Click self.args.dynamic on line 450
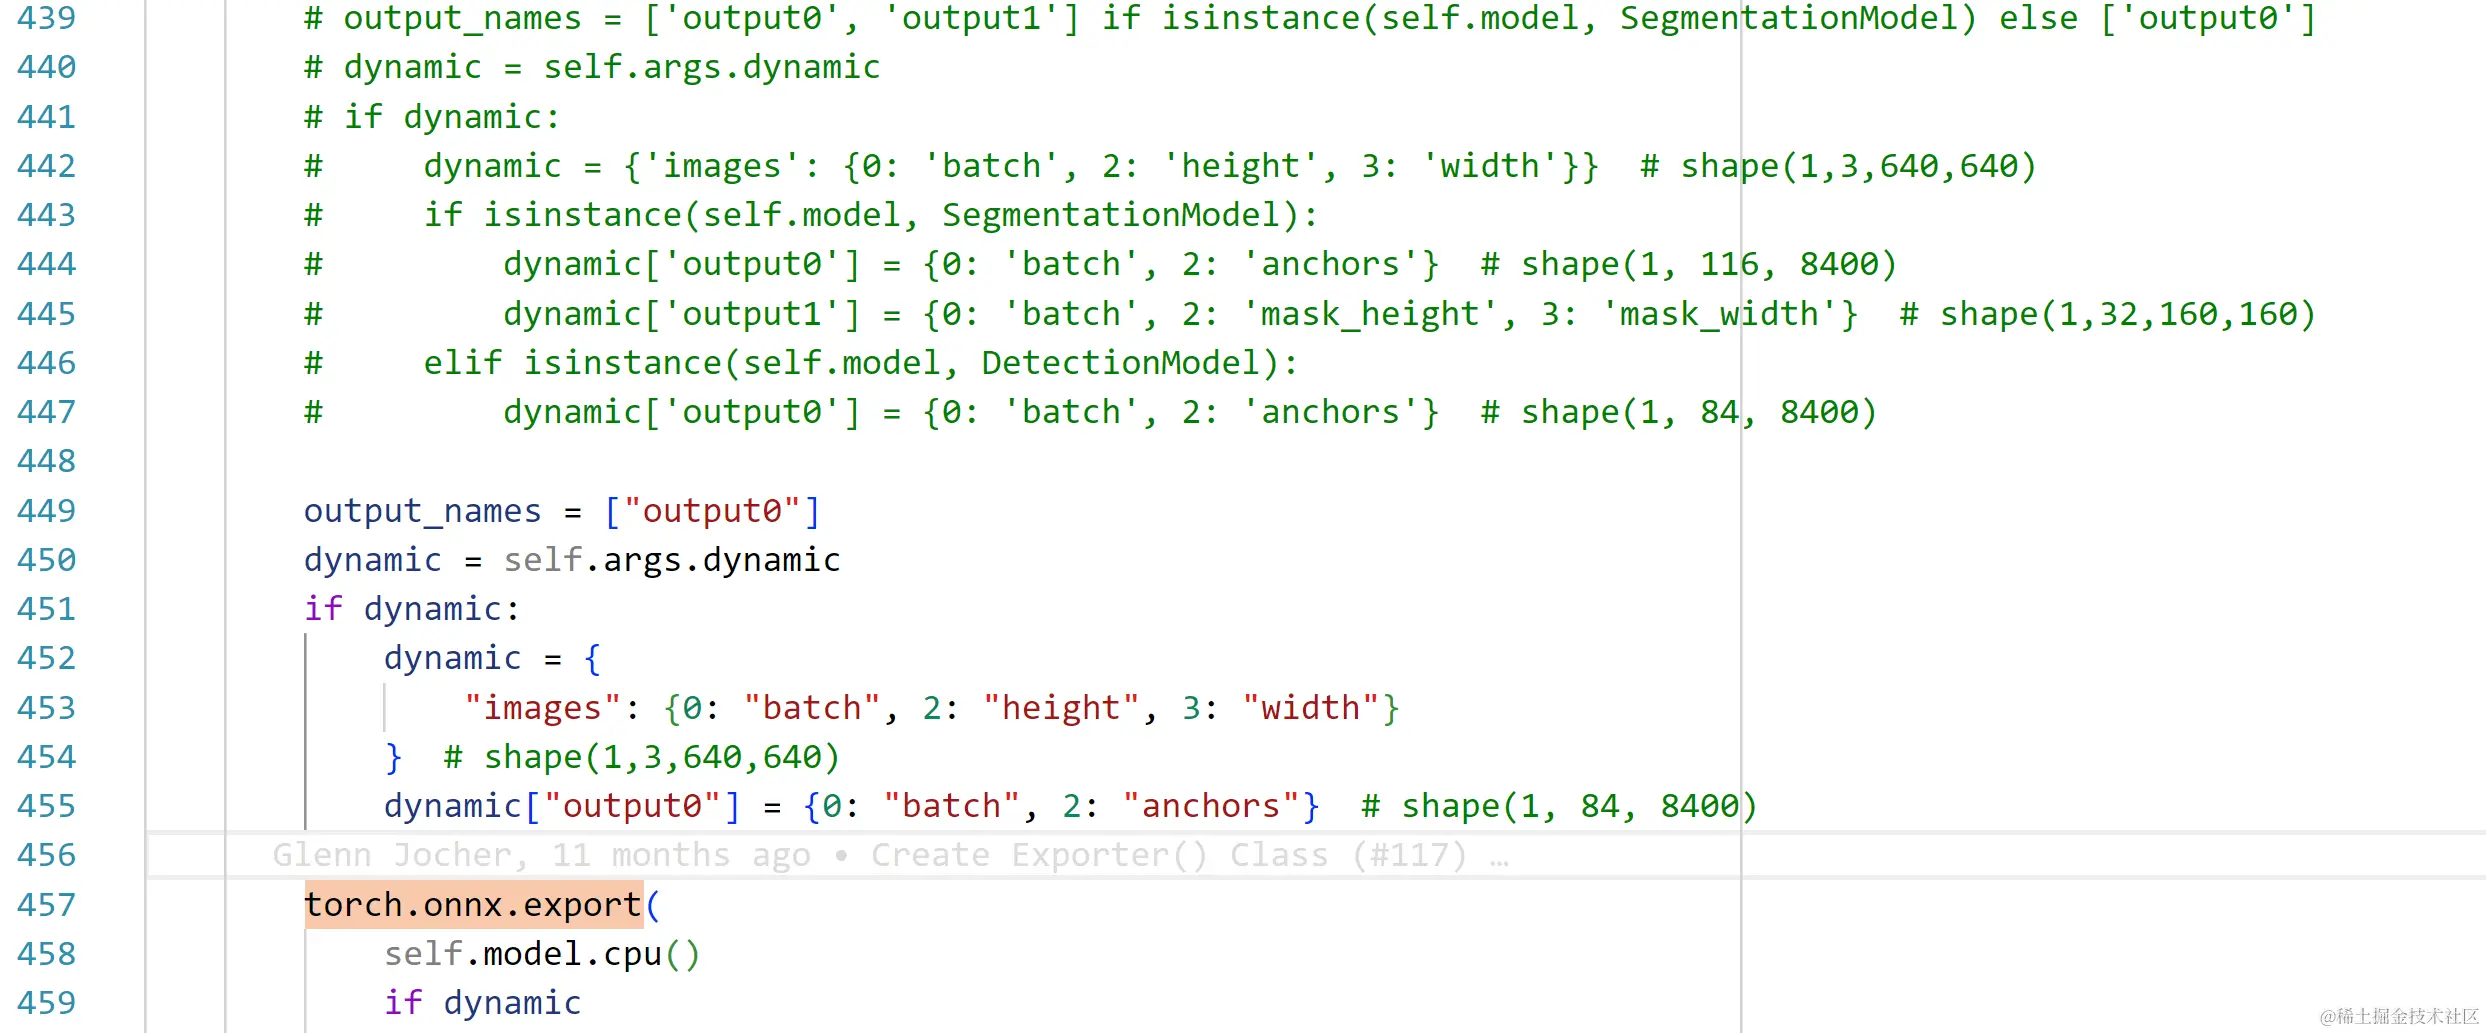Viewport: 2486px width, 1033px height. tap(672, 560)
